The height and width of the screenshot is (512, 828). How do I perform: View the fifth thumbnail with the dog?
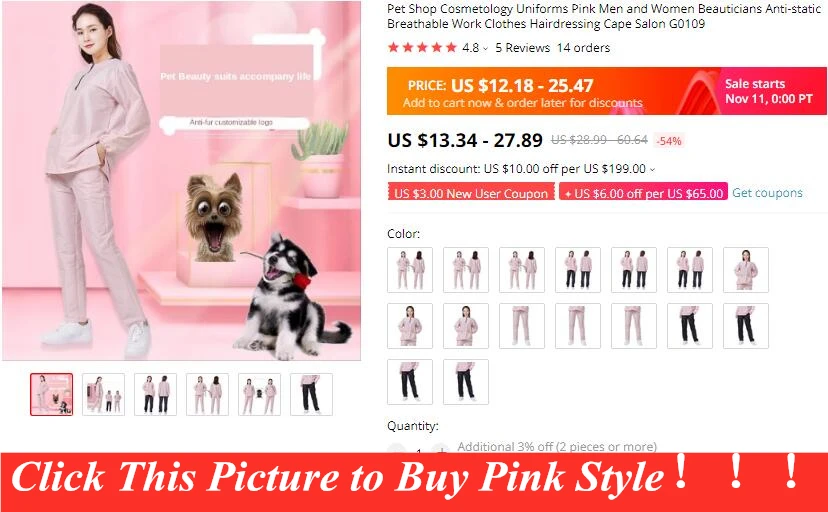coord(259,394)
